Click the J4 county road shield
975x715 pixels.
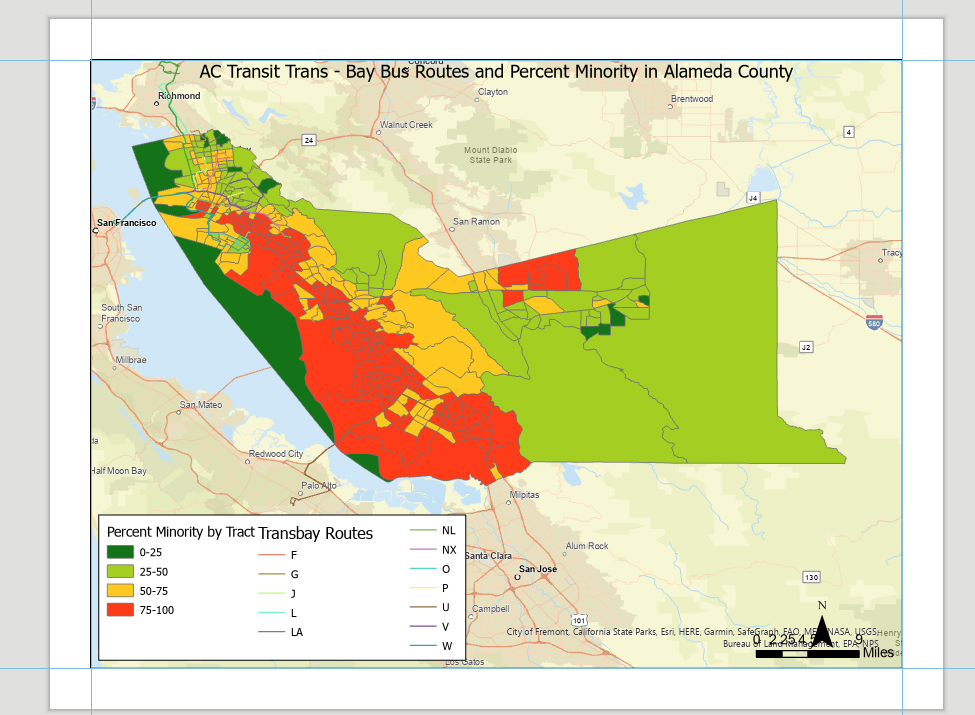(x=753, y=198)
